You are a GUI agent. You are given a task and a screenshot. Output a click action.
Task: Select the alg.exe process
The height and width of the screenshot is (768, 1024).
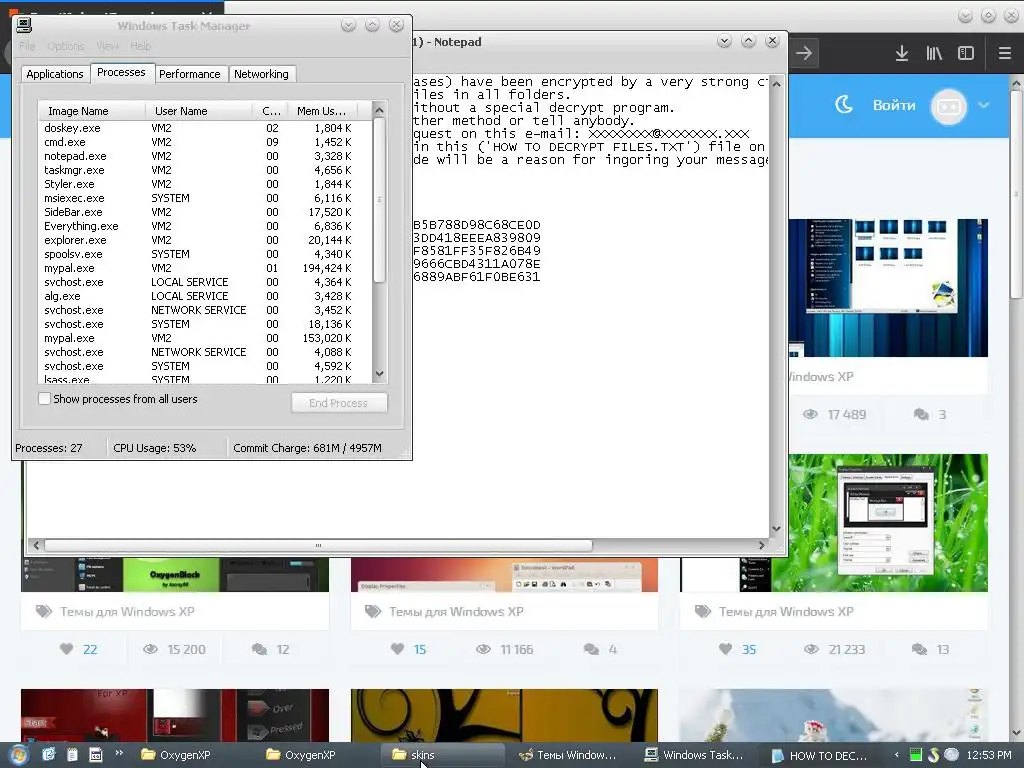point(205,296)
